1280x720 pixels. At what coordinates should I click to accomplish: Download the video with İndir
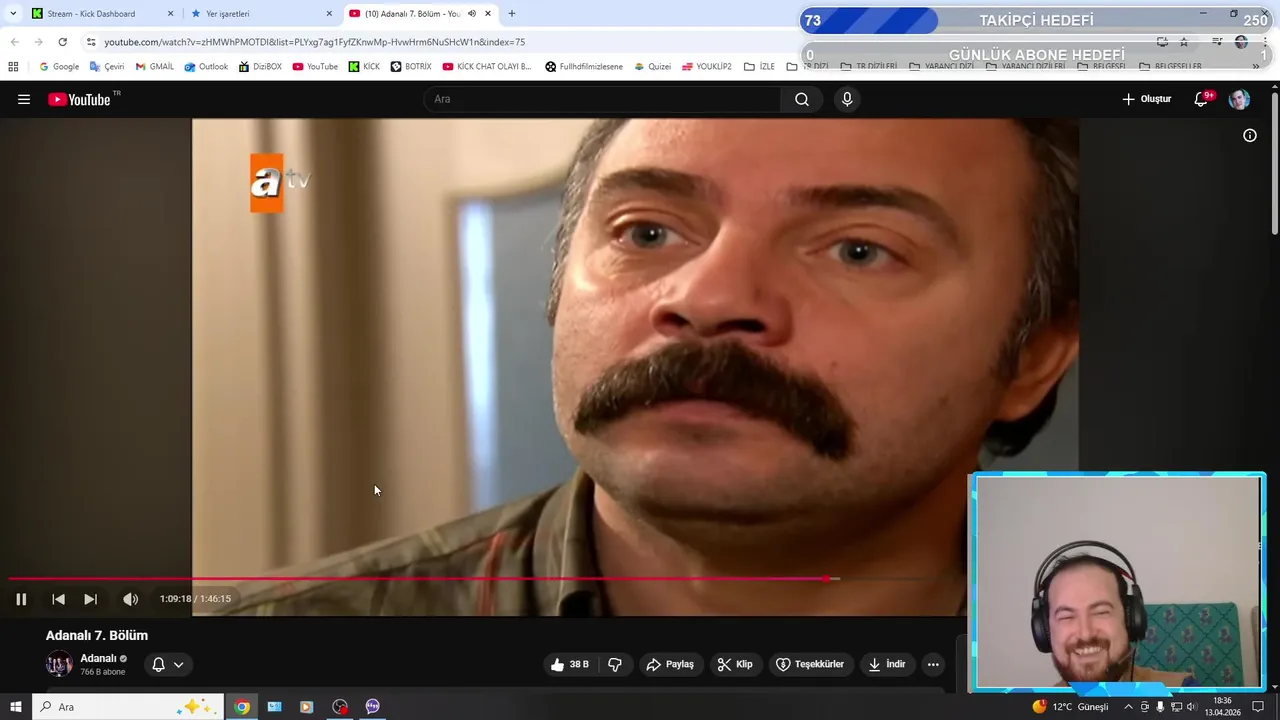[x=887, y=664]
